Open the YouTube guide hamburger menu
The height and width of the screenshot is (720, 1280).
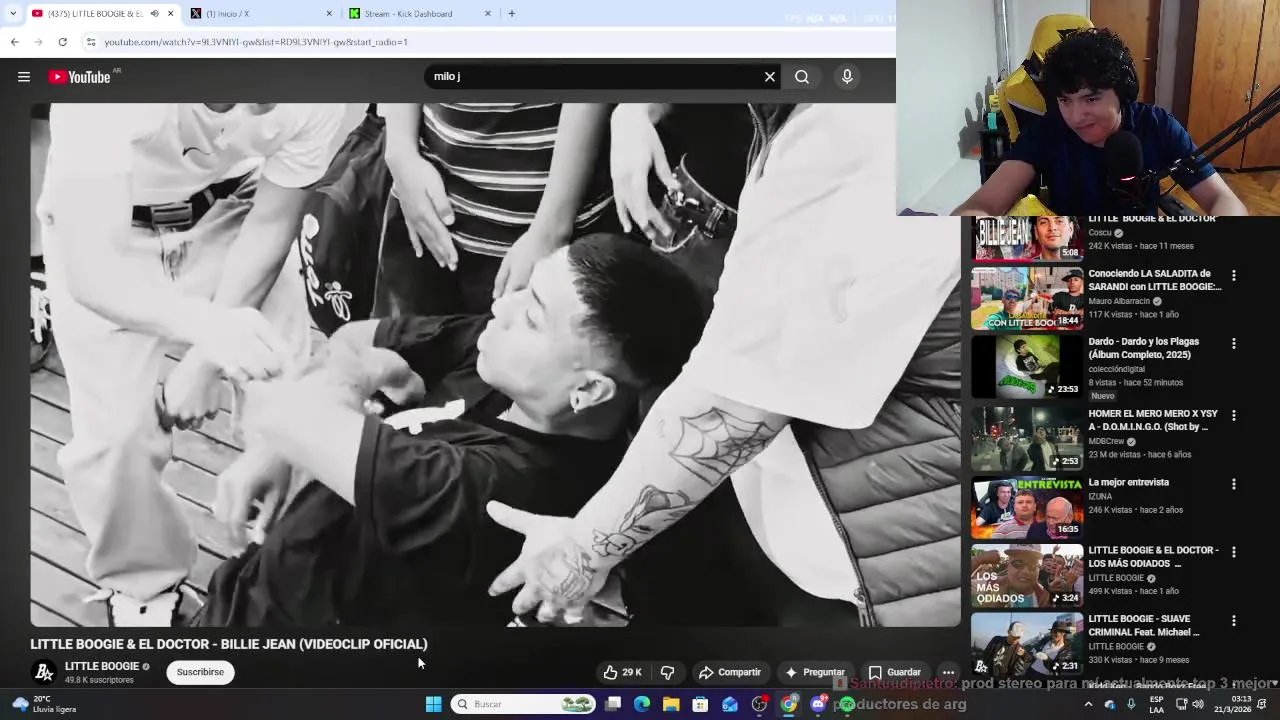tap(24, 77)
